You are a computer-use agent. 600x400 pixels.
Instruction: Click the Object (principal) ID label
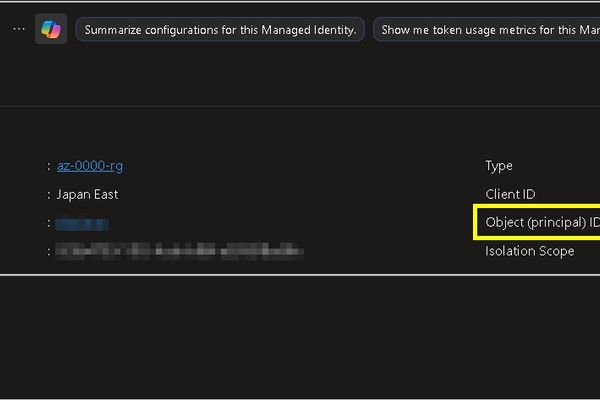tap(542, 222)
